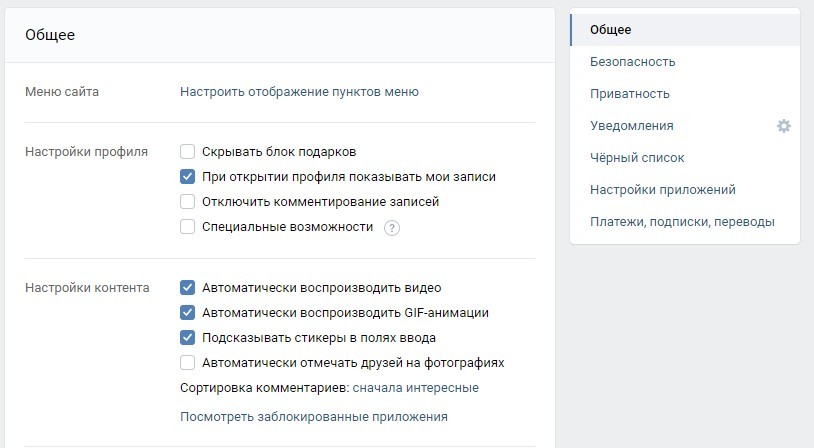Select Общее settings tab
The width and height of the screenshot is (814, 448).
[610, 30]
